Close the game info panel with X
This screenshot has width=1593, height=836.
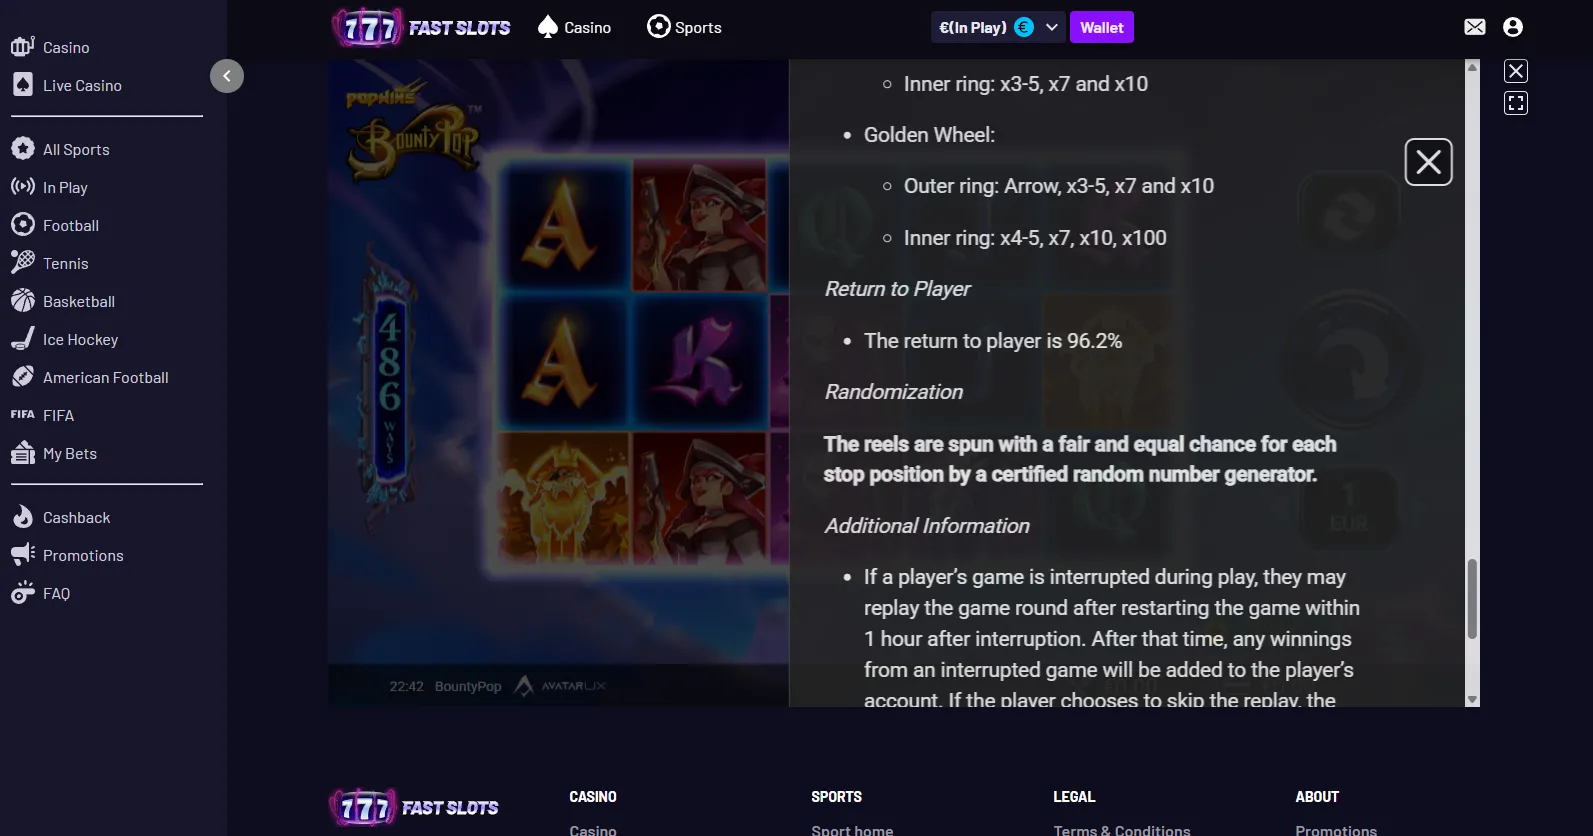tap(1428, 162)
